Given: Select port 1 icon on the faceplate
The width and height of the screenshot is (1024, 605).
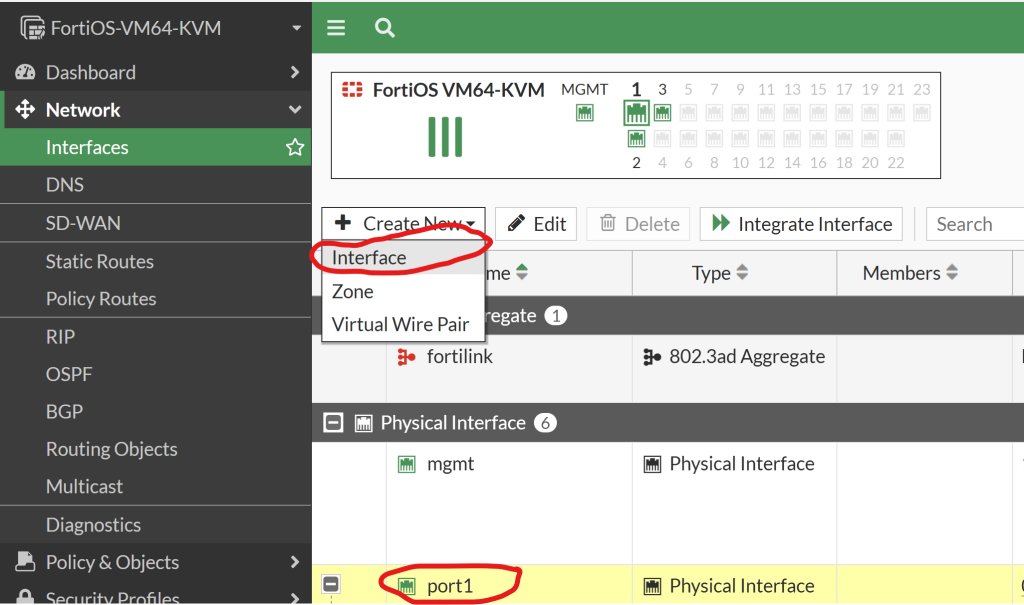Looking at the screenshot, I should [x=636, y=113].
